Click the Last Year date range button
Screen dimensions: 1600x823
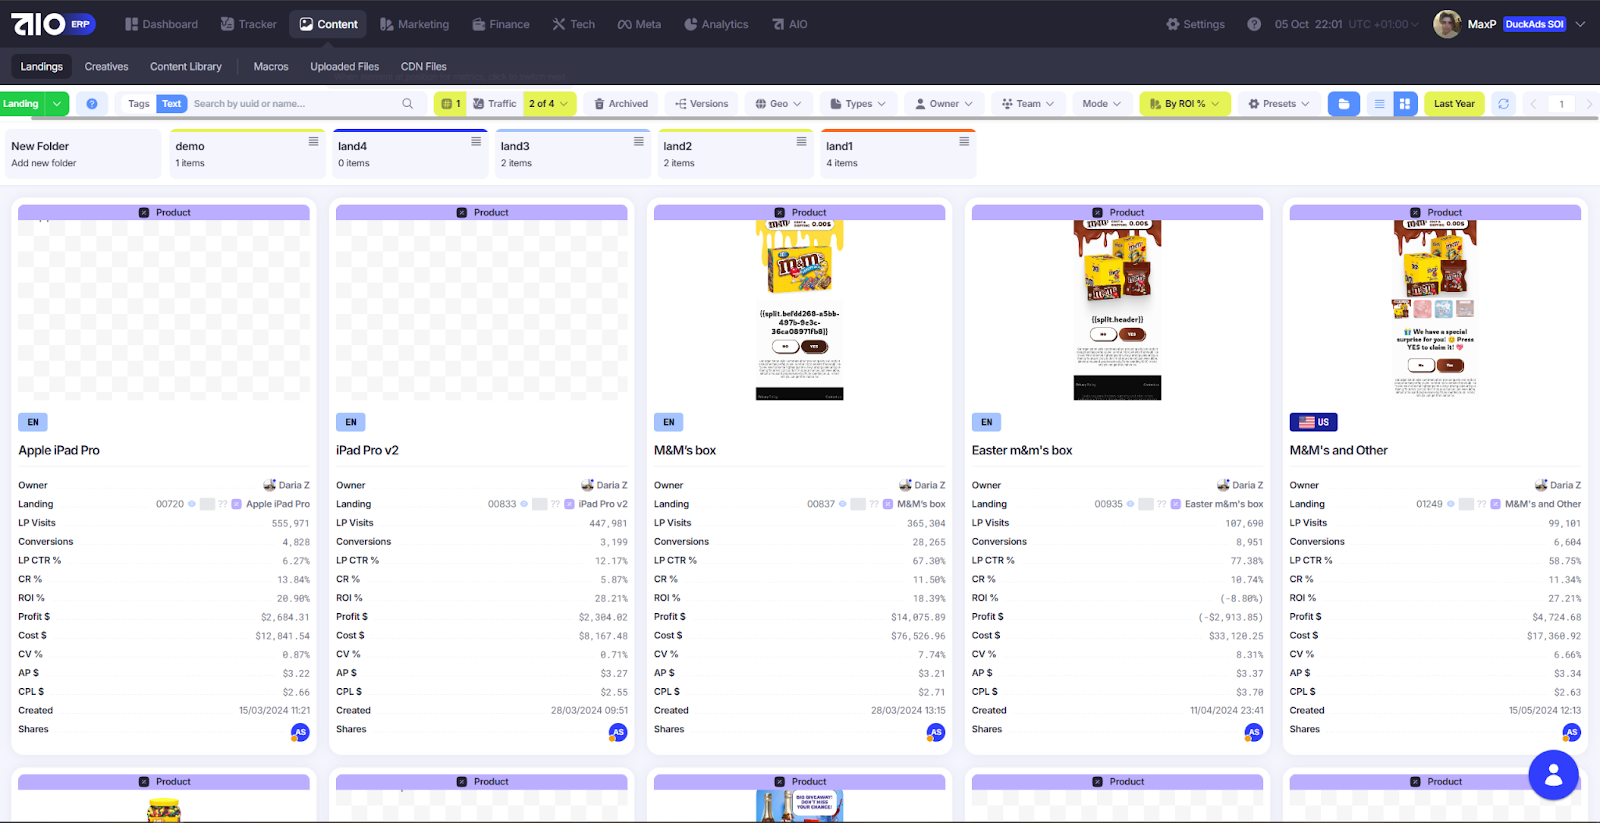tap(1453, 104)
